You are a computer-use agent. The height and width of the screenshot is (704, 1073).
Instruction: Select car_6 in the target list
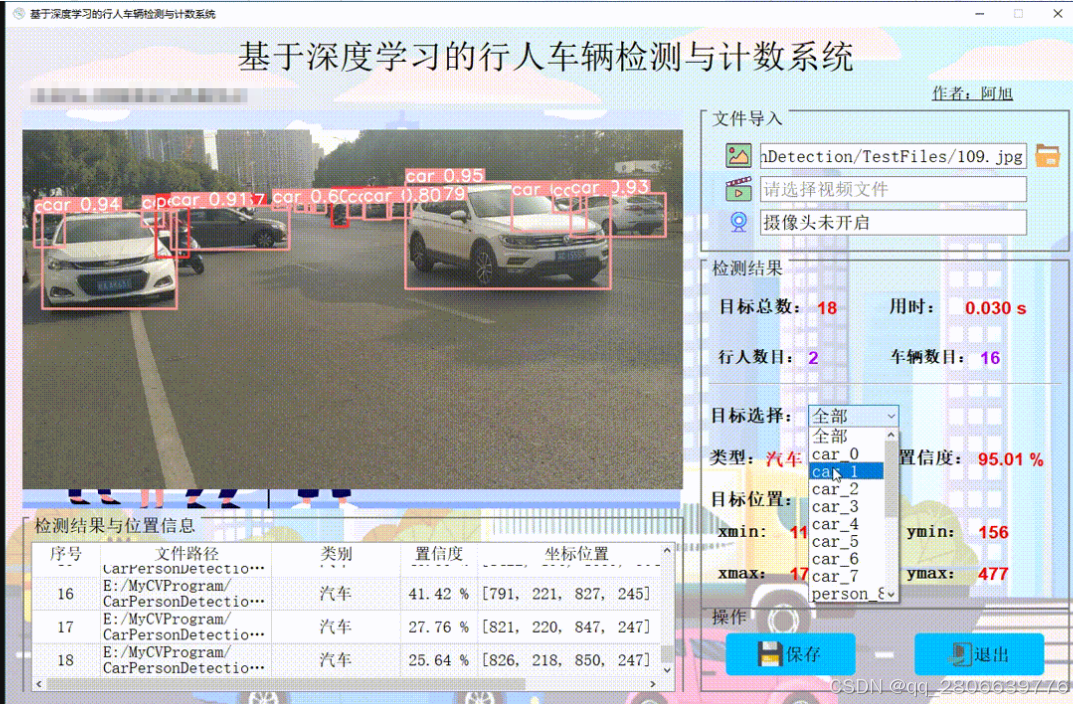(846, 559)
